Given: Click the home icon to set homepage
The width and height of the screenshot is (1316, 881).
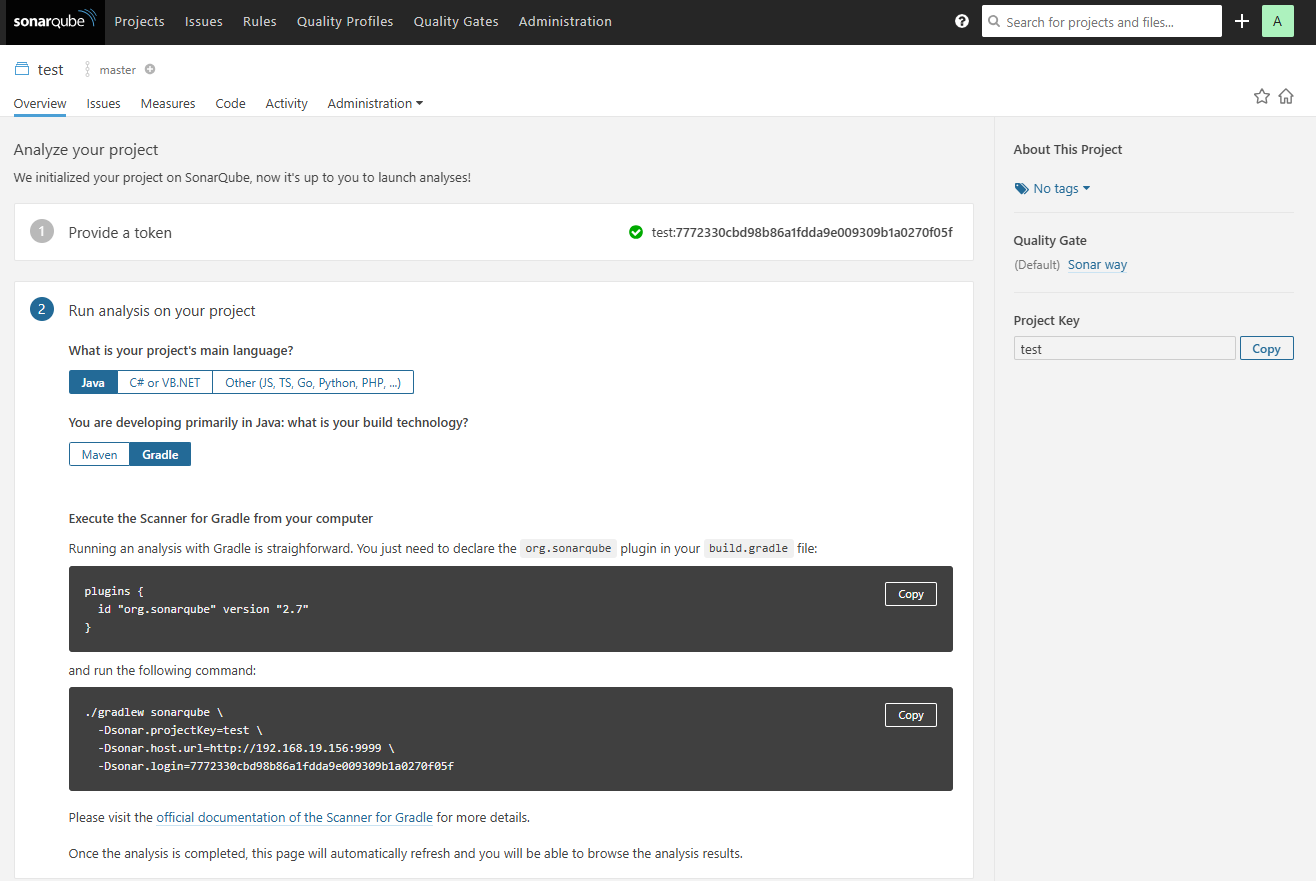Looking at the screenshot, I should click(x=1286, y=96).
